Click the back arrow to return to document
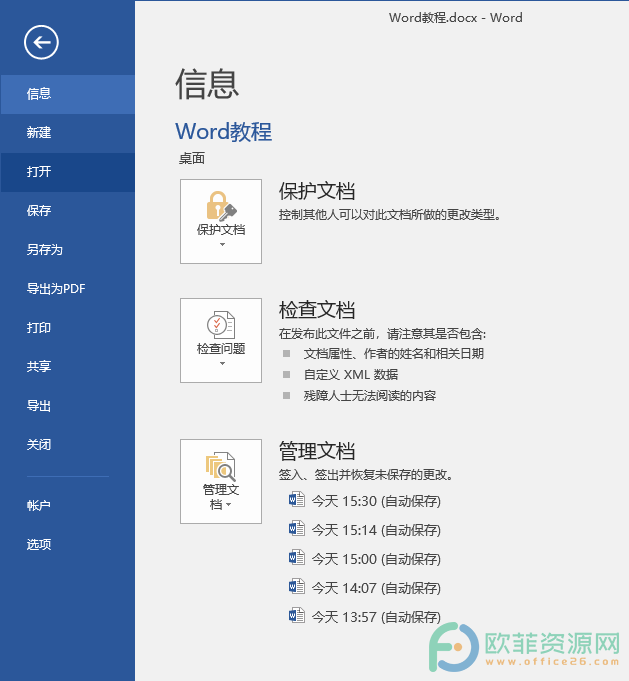Image resolution: width=629 pixels, height=681 pixels. point(41,42)
